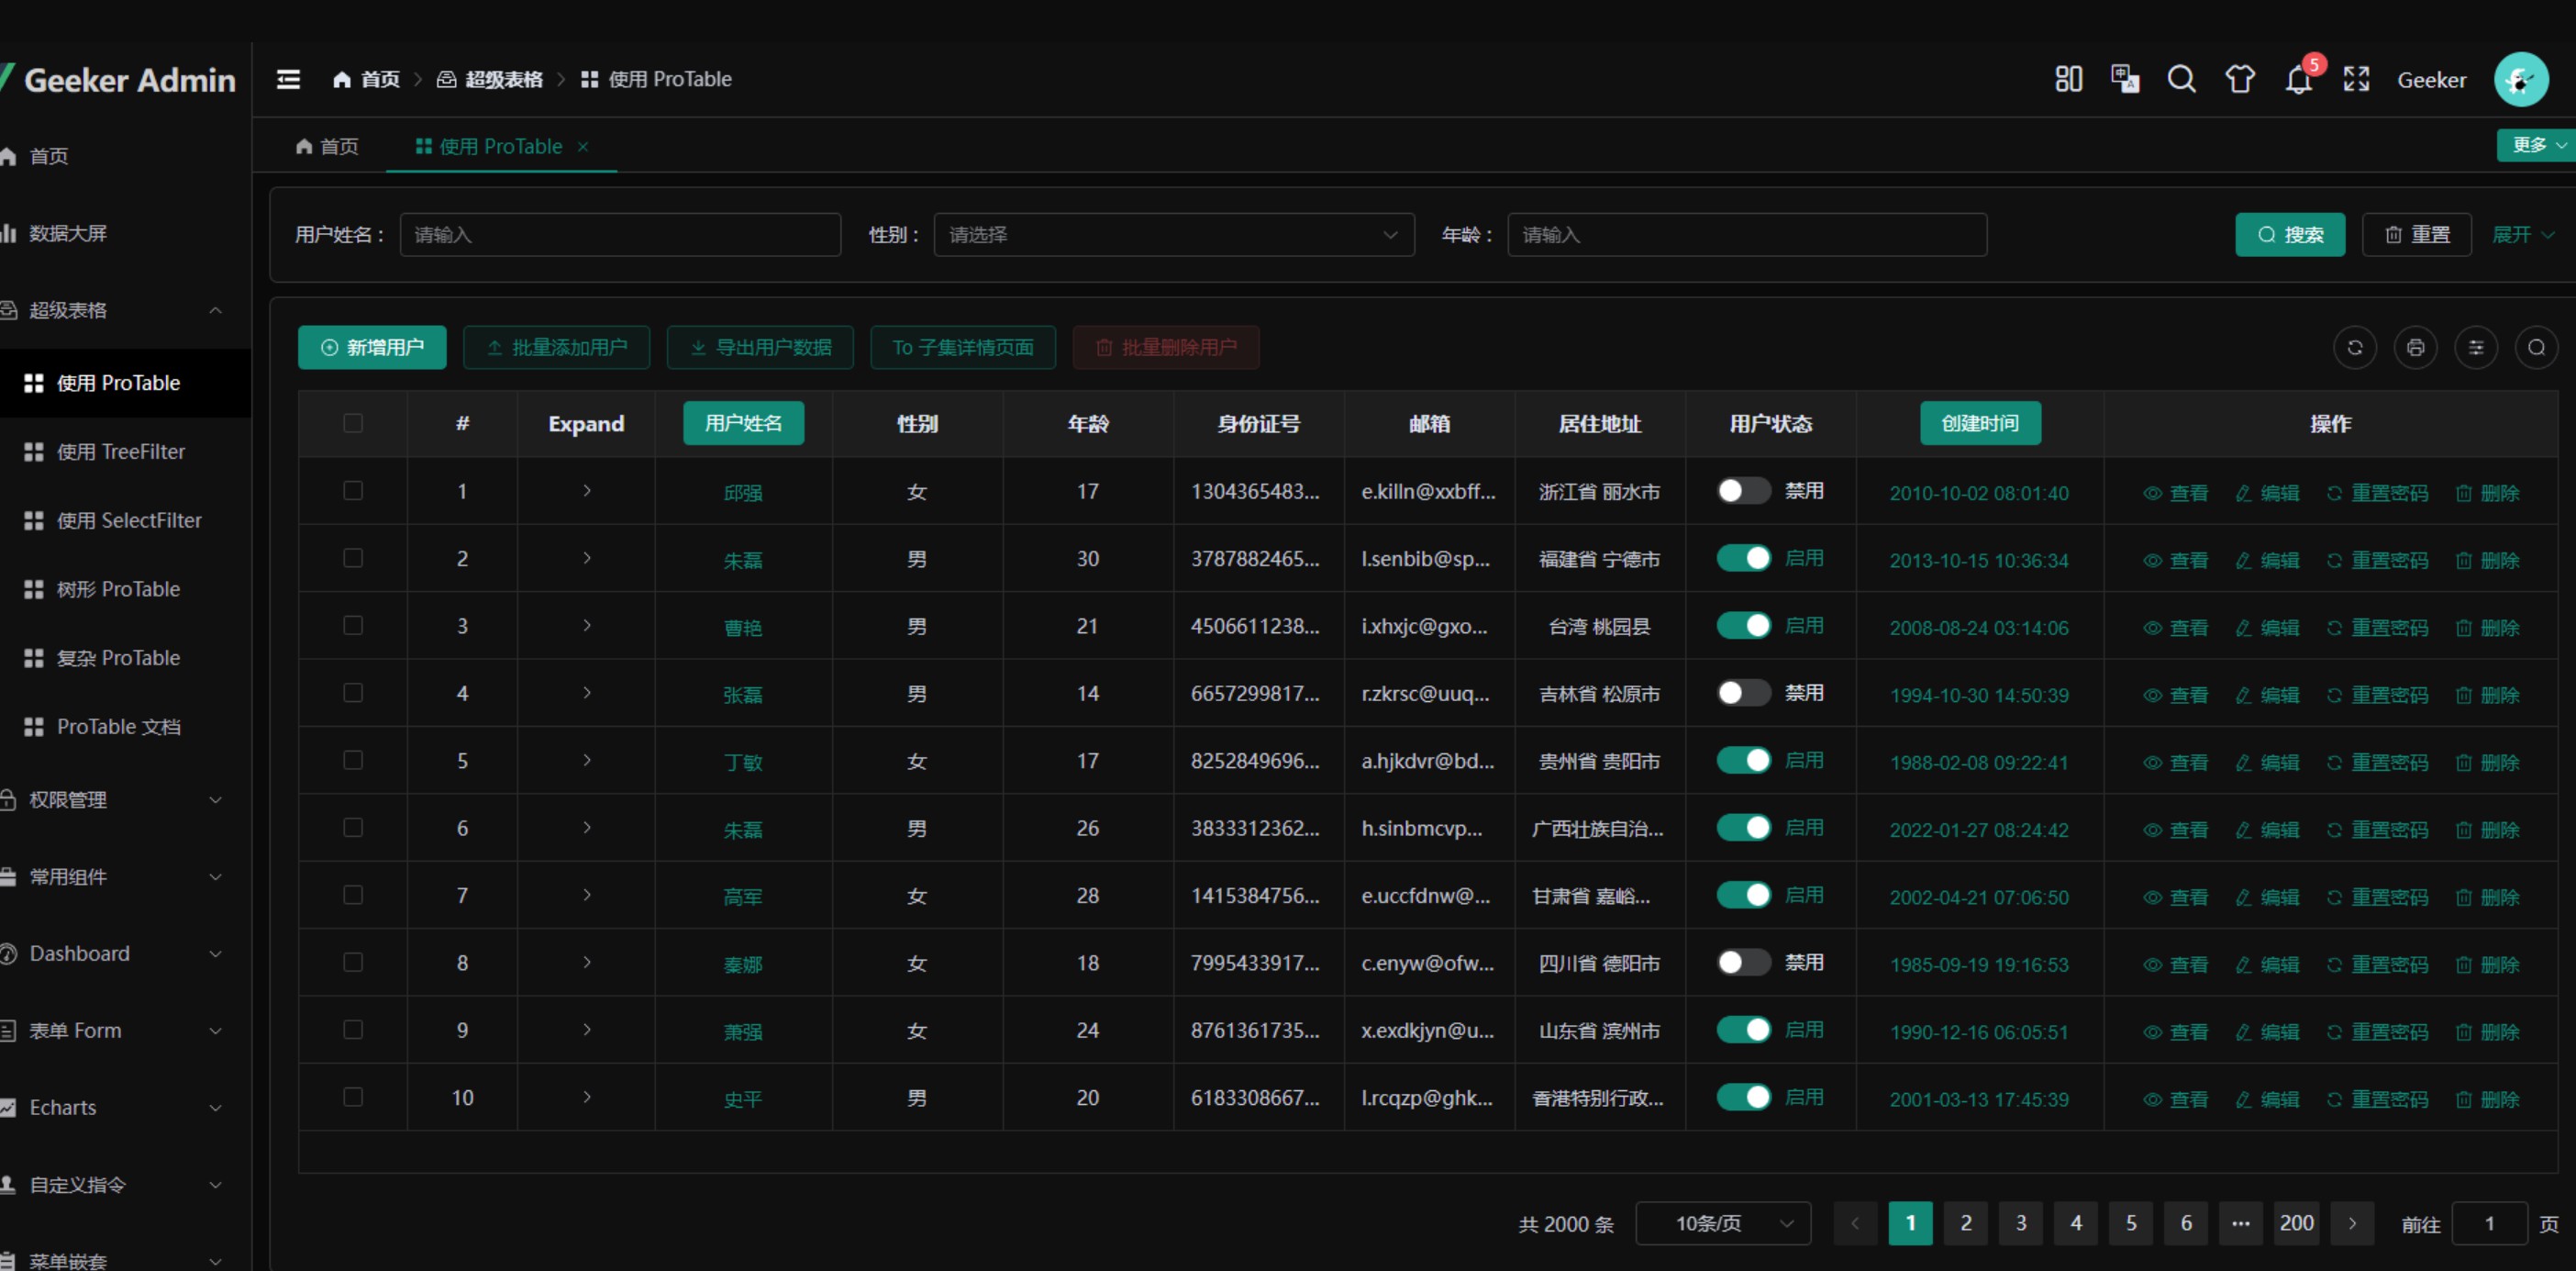Focus the 用户姓名 input field
2576x1271 pixels.
pyautogui.click(x=620, y=235)
